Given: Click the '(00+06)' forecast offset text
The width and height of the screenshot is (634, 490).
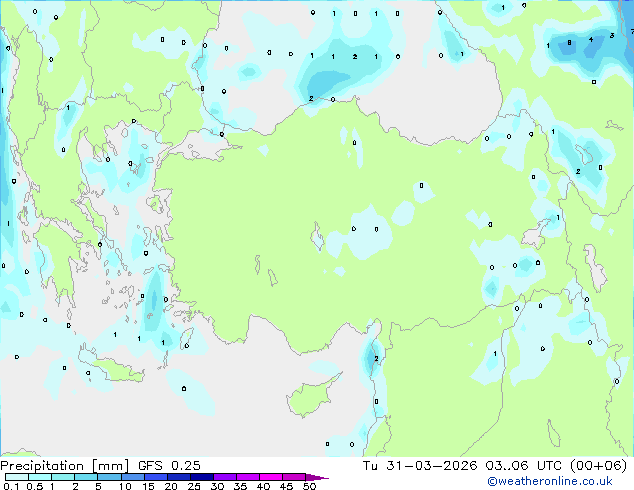Looking at the screenshot, I should (x=598, y=465).
